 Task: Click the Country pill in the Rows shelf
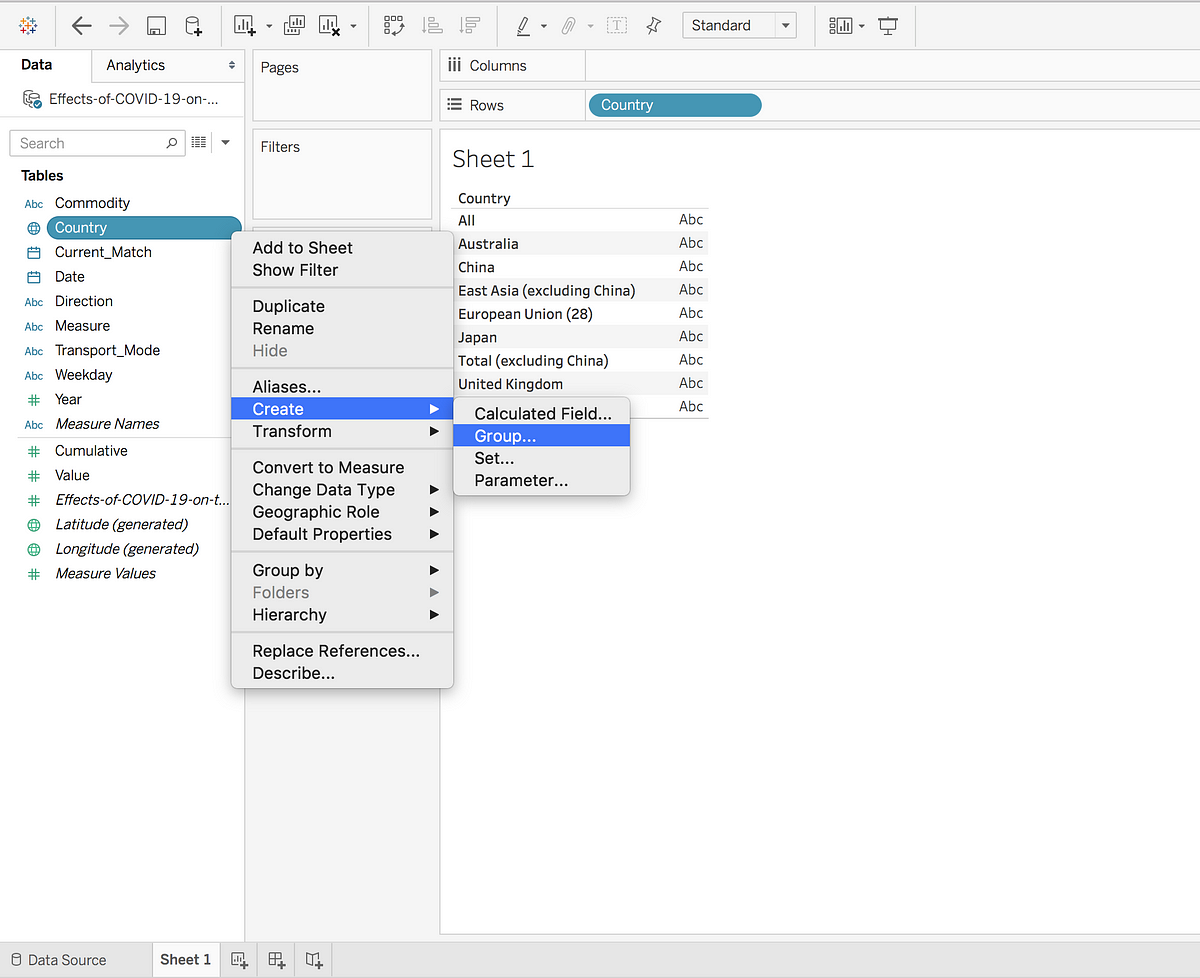(x=674, y=104)
